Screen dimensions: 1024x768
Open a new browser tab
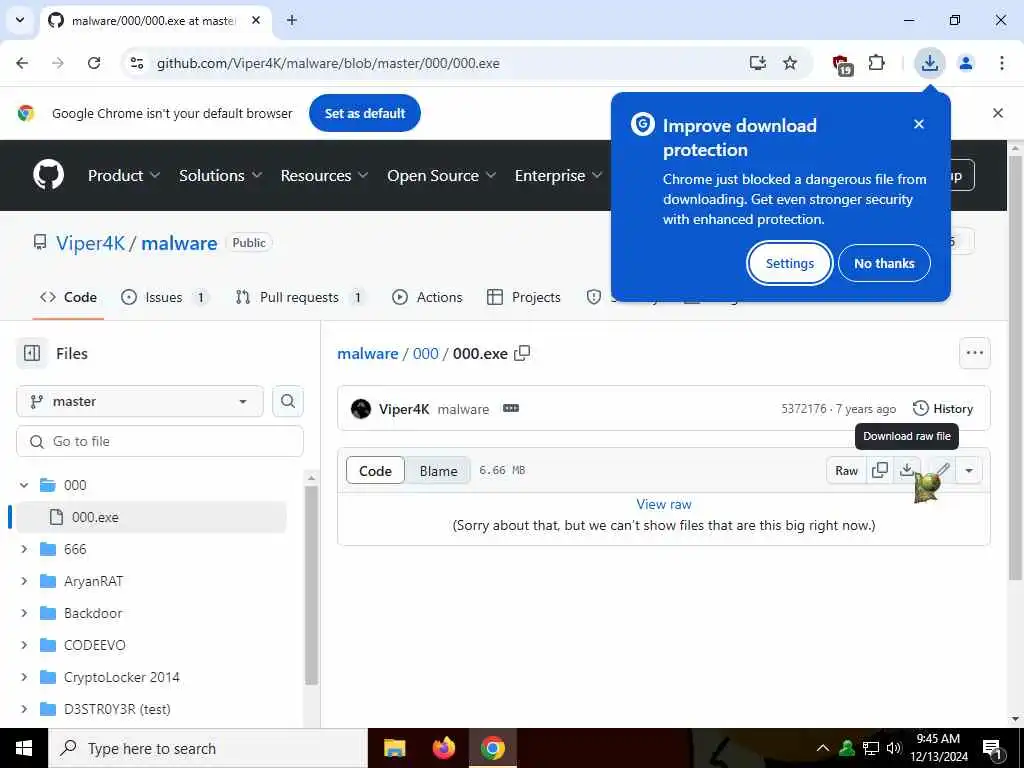click(292, 20)
